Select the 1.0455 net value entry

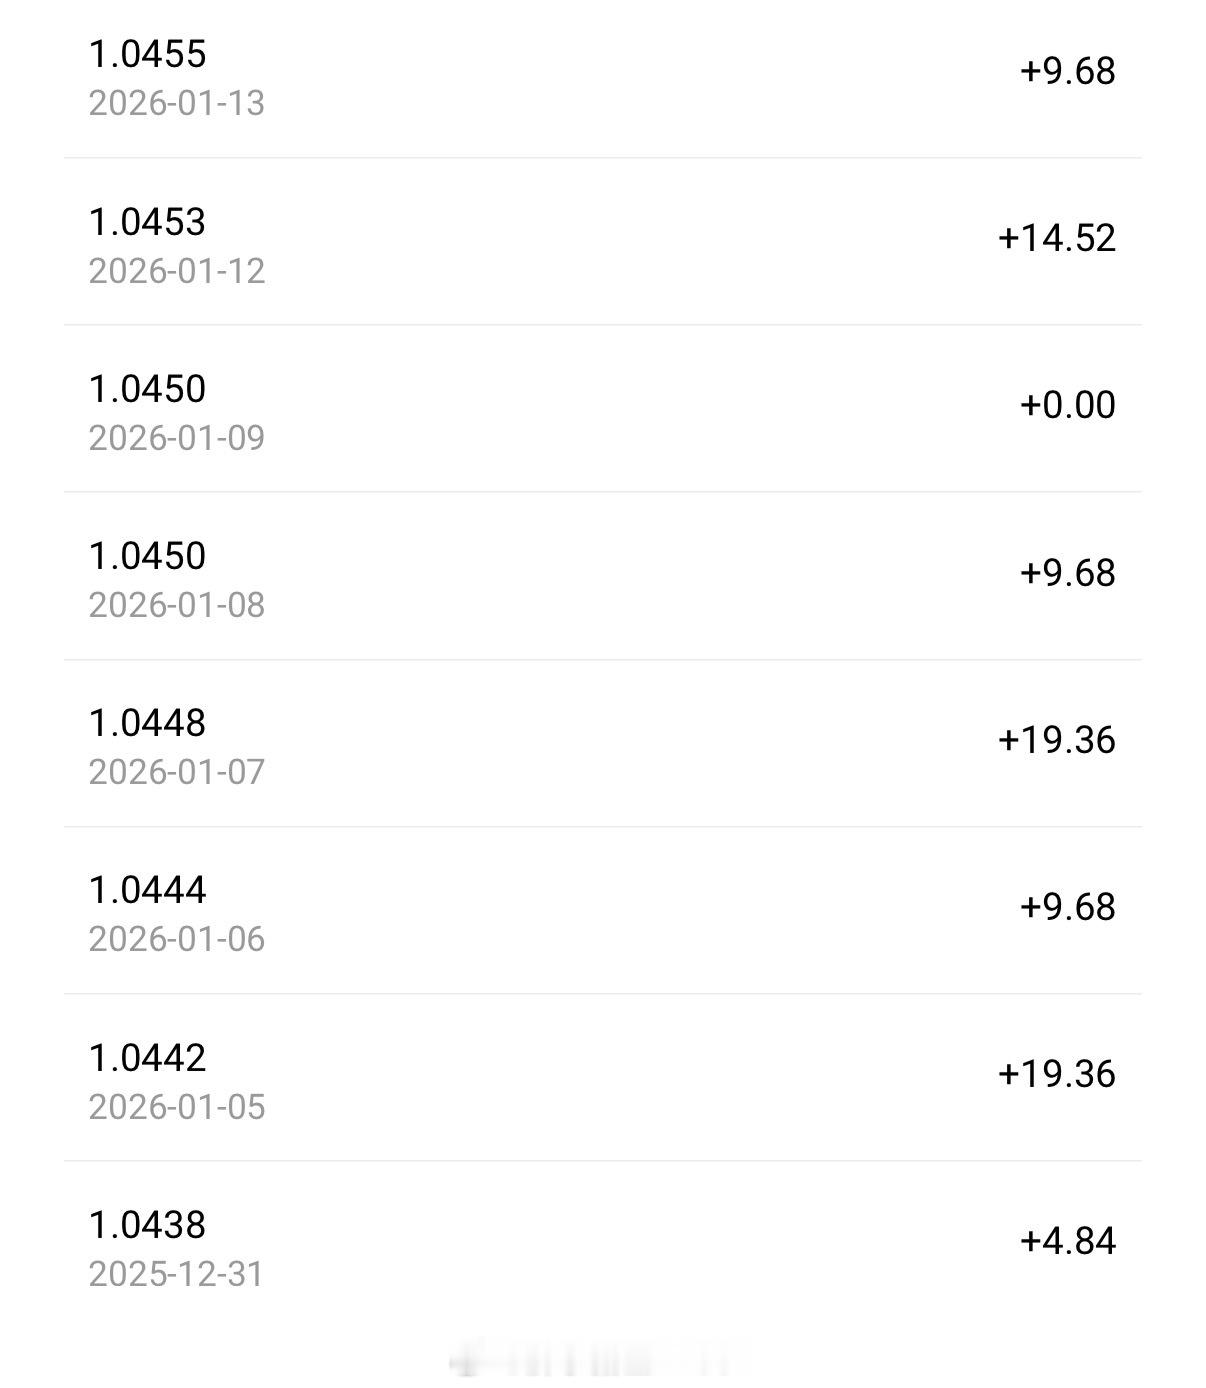(148, 54)
